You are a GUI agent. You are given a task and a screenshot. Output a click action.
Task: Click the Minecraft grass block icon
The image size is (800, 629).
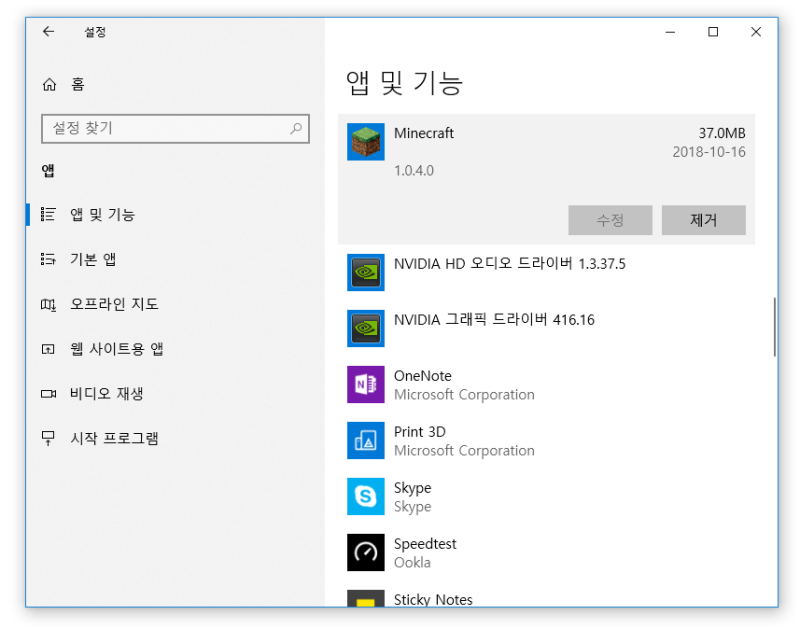pyautogui.click(x=366, y=142)
